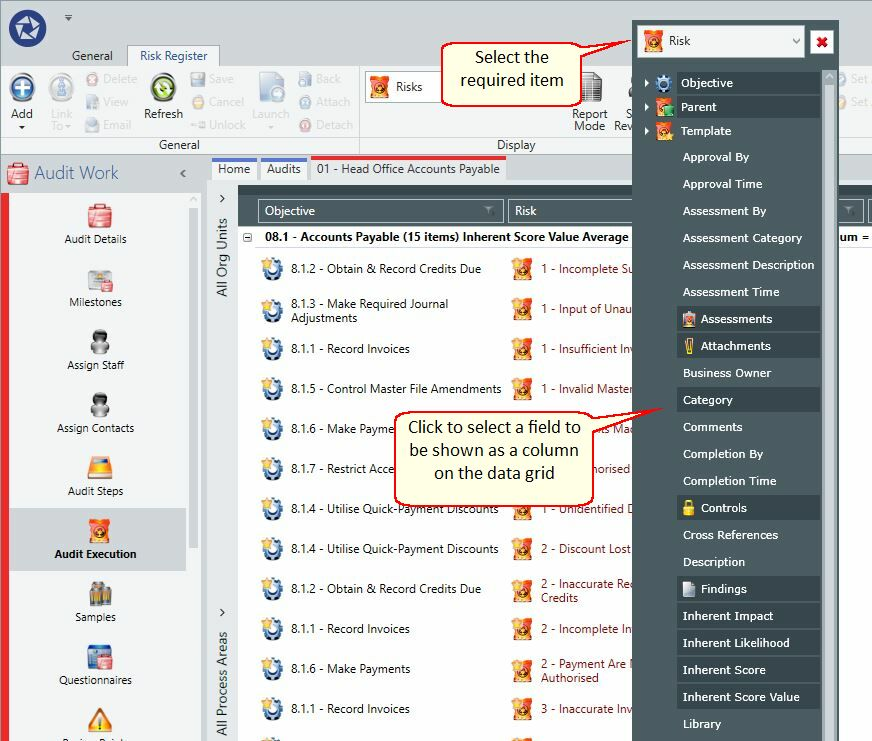Click the Cancel ribbon button
Image resolution: width=872 pixels, height=741 pixels.
(x=217, y=102)
